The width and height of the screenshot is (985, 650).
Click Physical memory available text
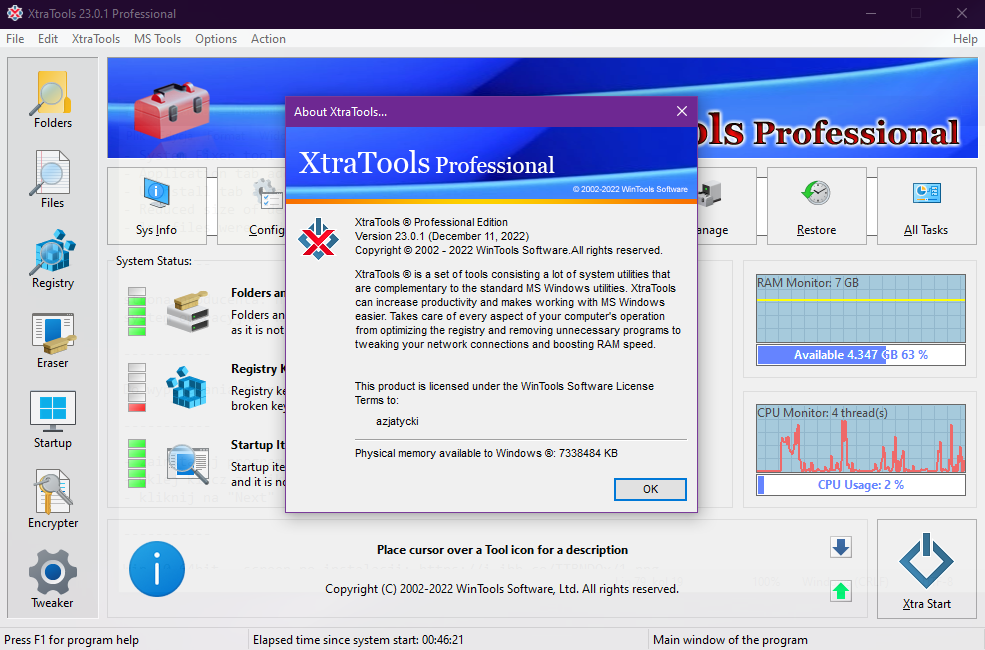pyautogui.click(x=486, y=453)
